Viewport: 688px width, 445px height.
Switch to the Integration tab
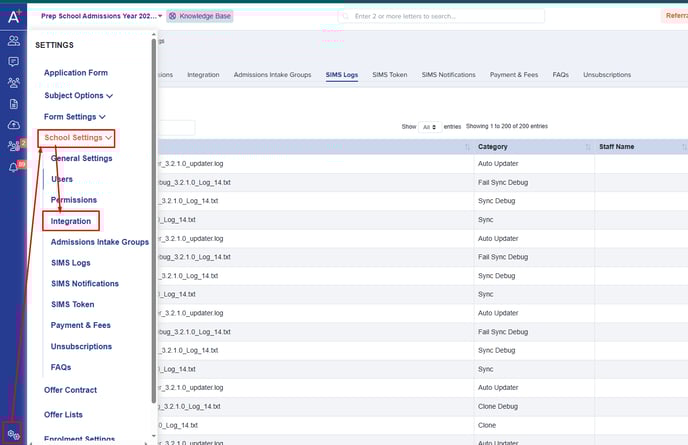click(203, 75)
